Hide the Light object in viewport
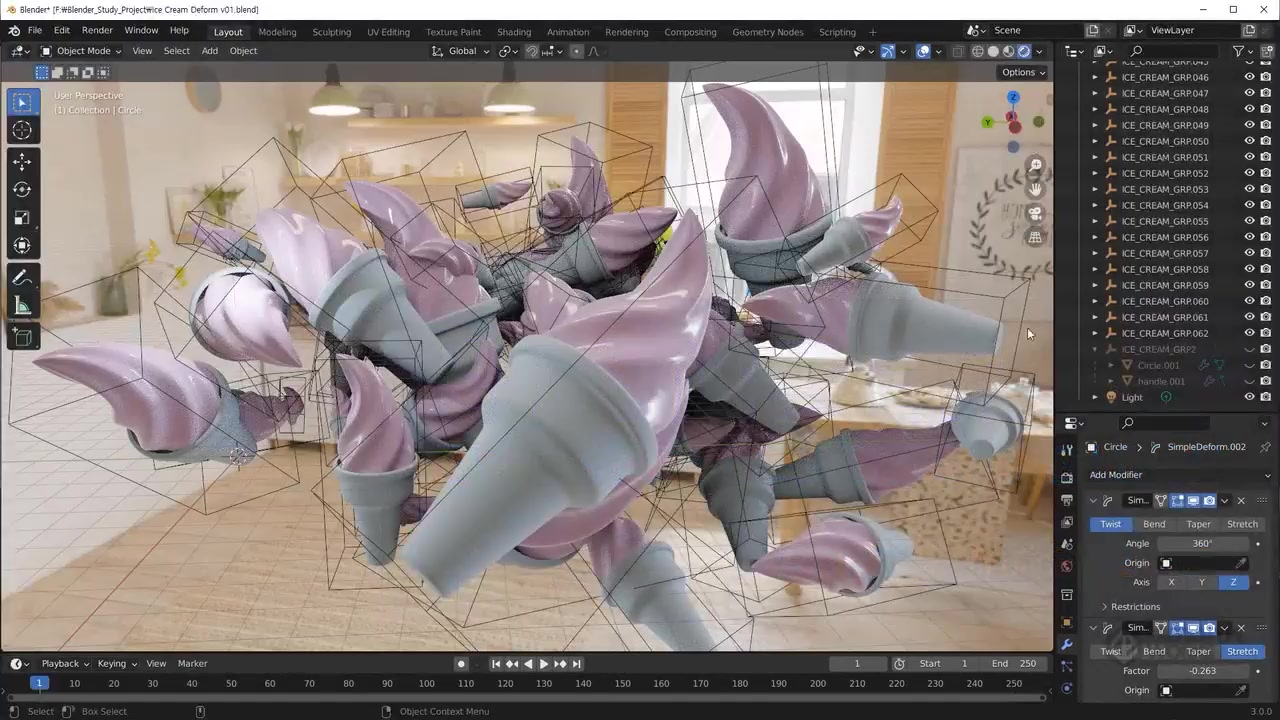The height and width of the screenshot is (720, 1280). coord(1249,397)
